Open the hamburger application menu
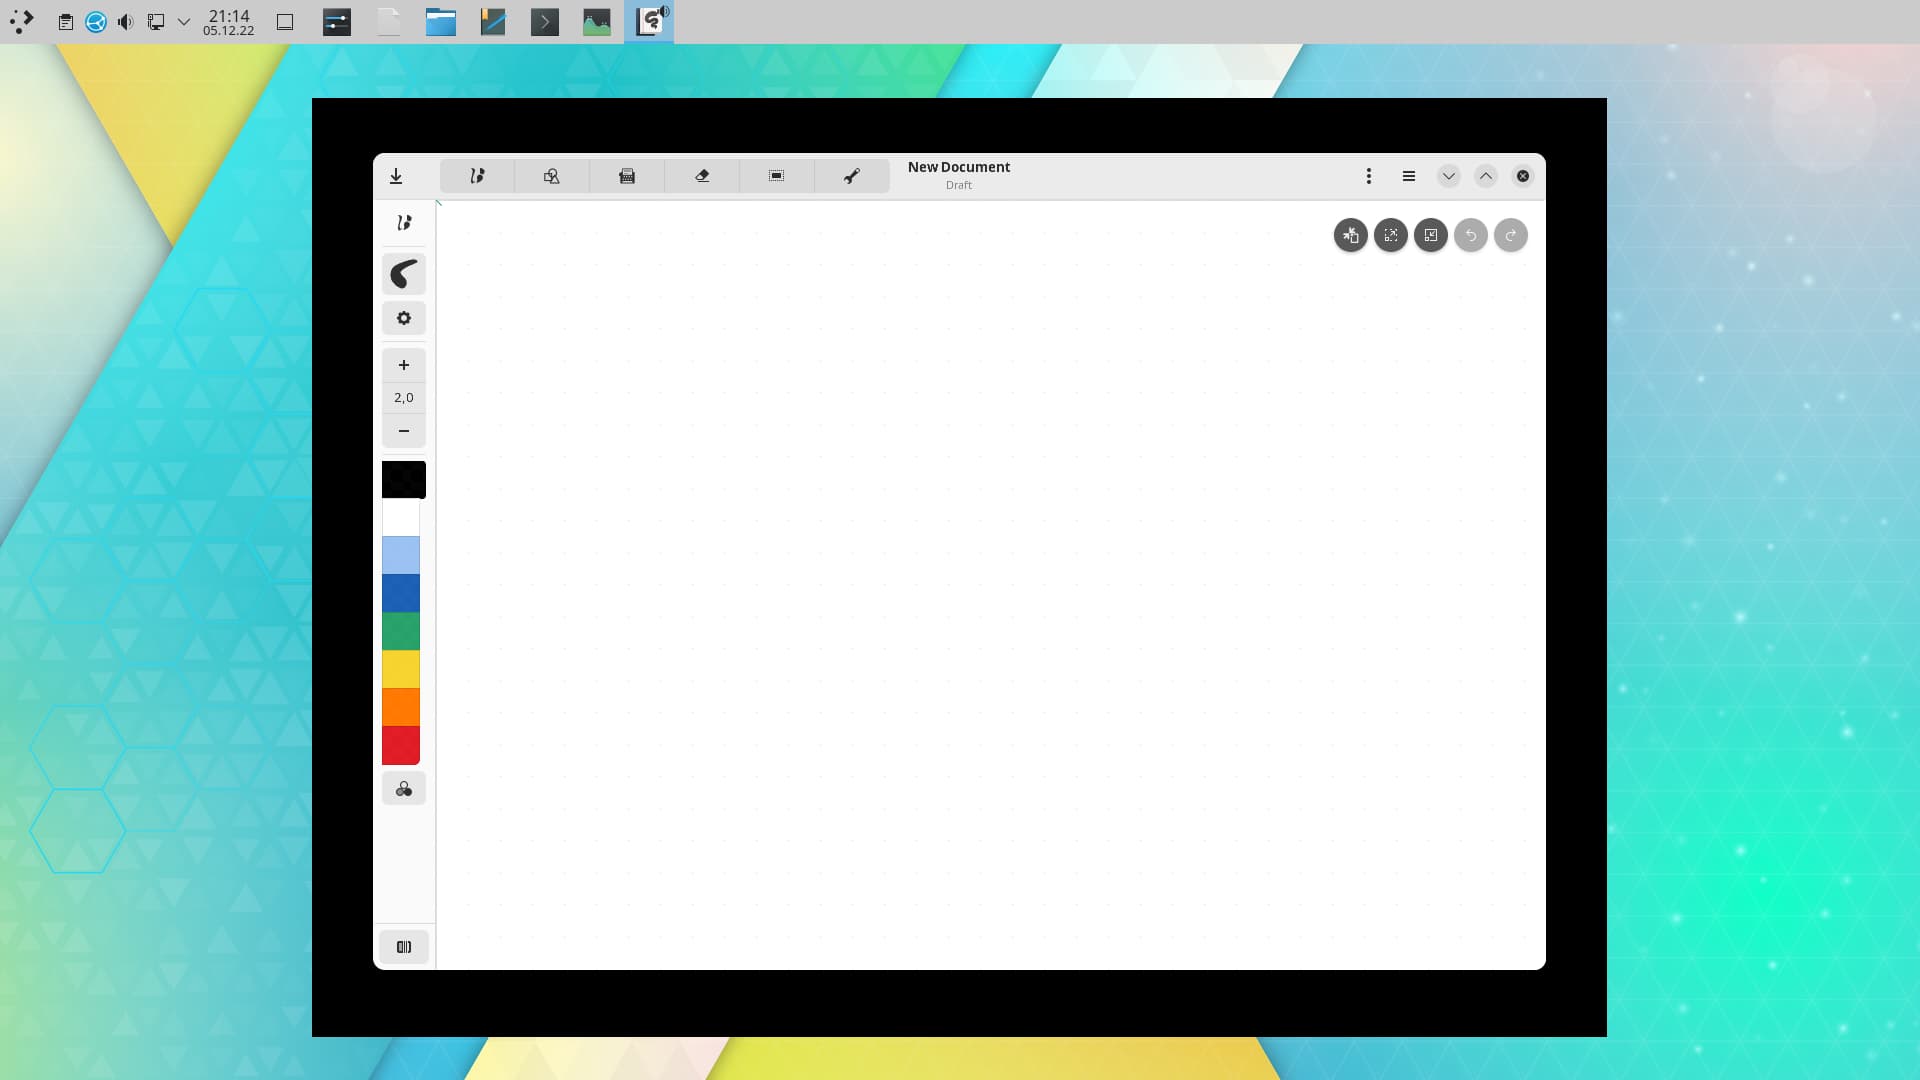Viewport: 1920px width, 1080px height. pyautogui.click(x=1409, y=176)
